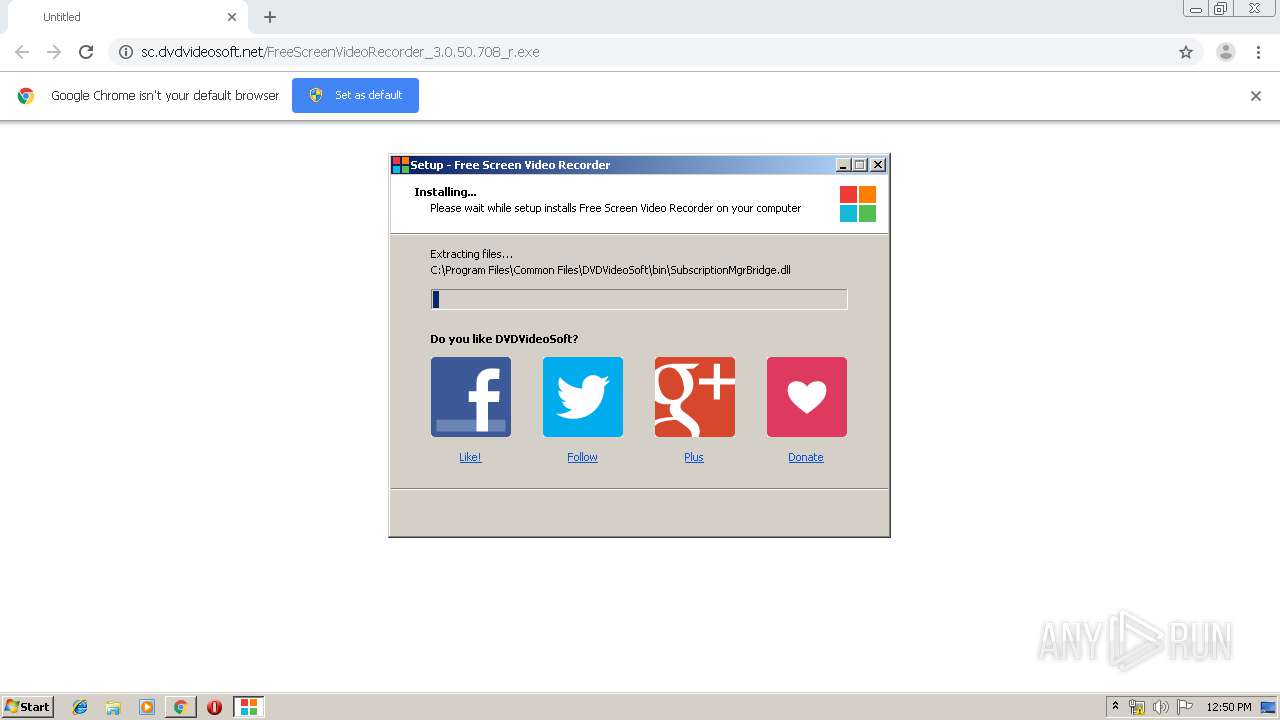Open the Chrome profile avatar
The height and width of the screenshot is (720, 1280).
[1226, 52]
